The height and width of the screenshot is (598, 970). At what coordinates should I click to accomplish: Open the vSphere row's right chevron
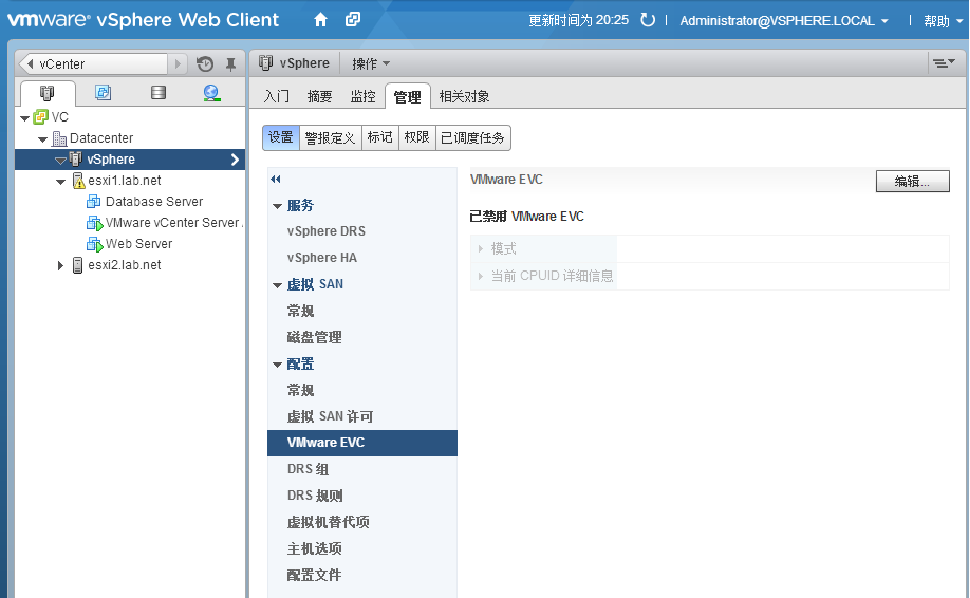click(x=234, y=160)
